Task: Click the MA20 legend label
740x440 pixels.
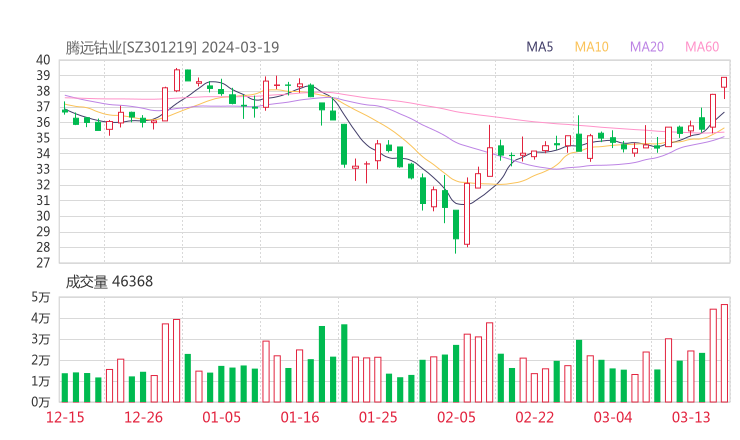Action: [x=647, y=47]
